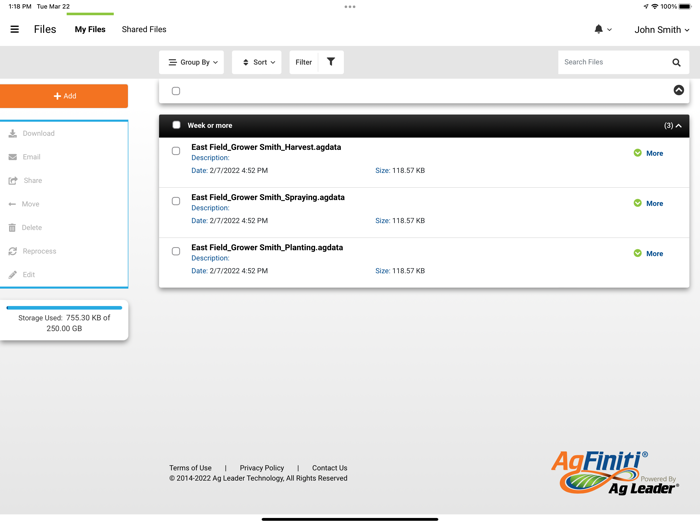Viewport: 700px width, 525px height.
Task: Click green status check for Spraying file
Action: click(x=638, y=203)
